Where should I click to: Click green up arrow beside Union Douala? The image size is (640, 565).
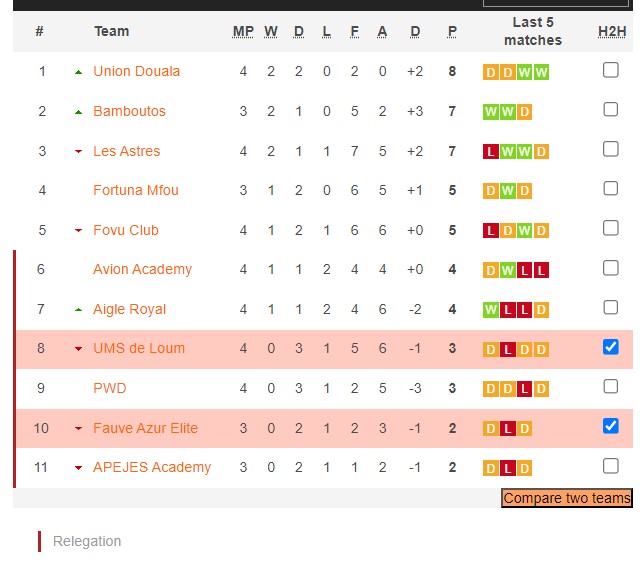click(x=78, y=72)
